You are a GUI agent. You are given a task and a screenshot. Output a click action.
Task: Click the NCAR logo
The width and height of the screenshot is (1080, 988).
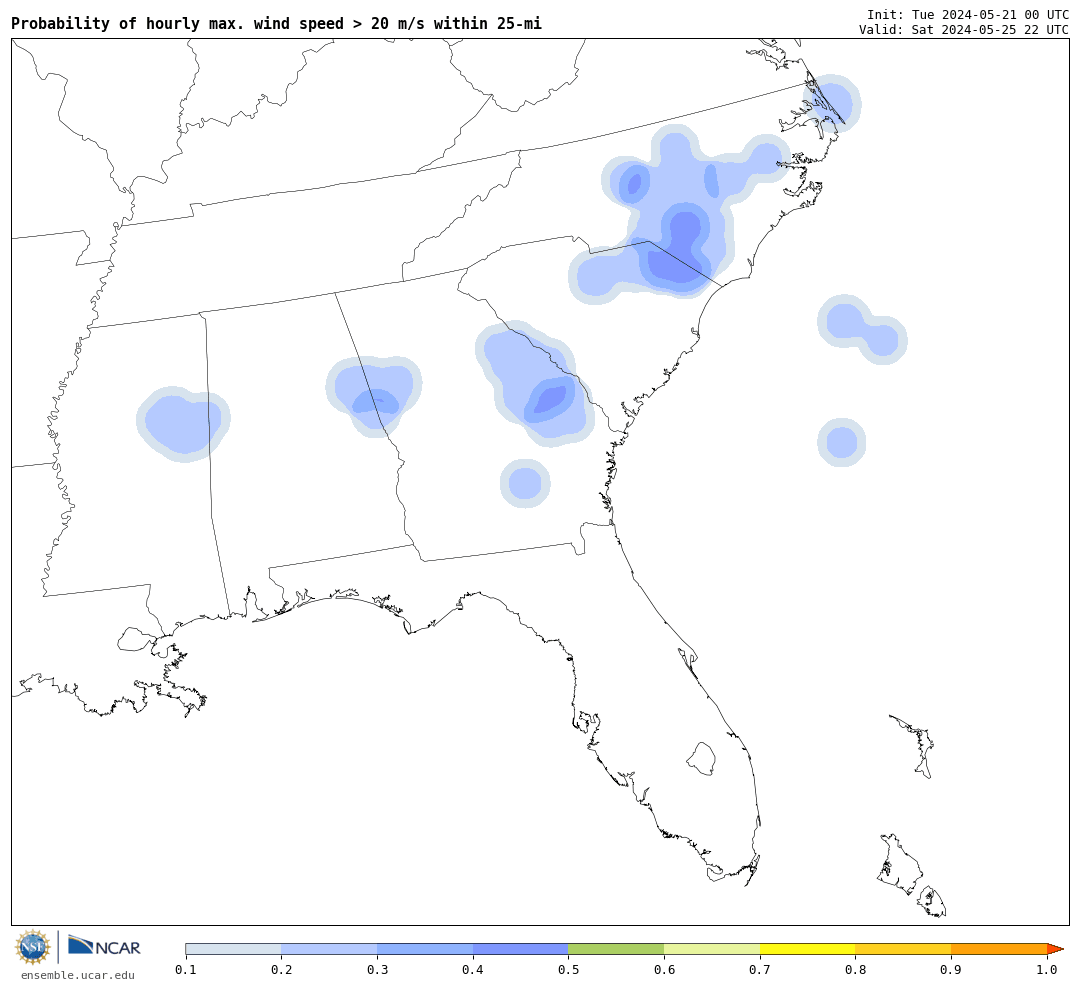tap(104, 946)
